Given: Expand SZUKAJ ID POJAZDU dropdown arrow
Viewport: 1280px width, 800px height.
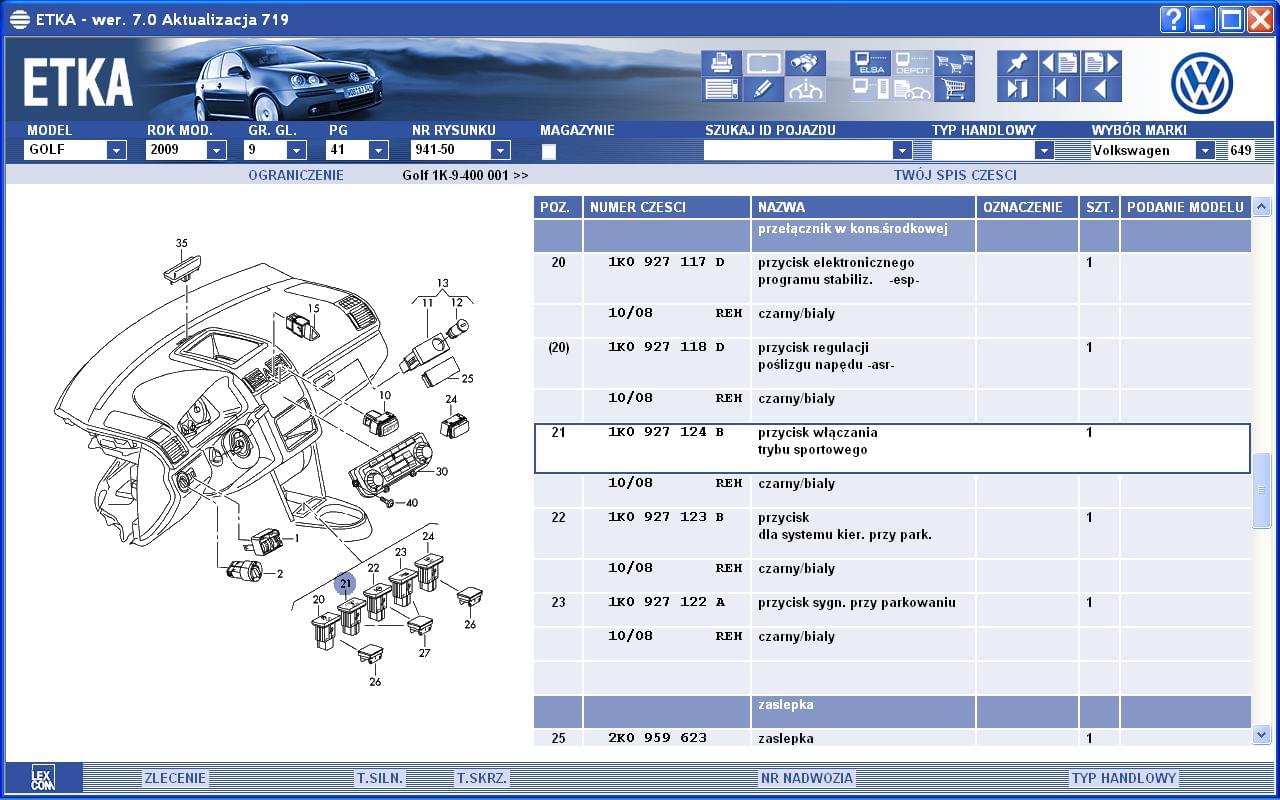Looking at the screenshot, I should click(902, 151).
